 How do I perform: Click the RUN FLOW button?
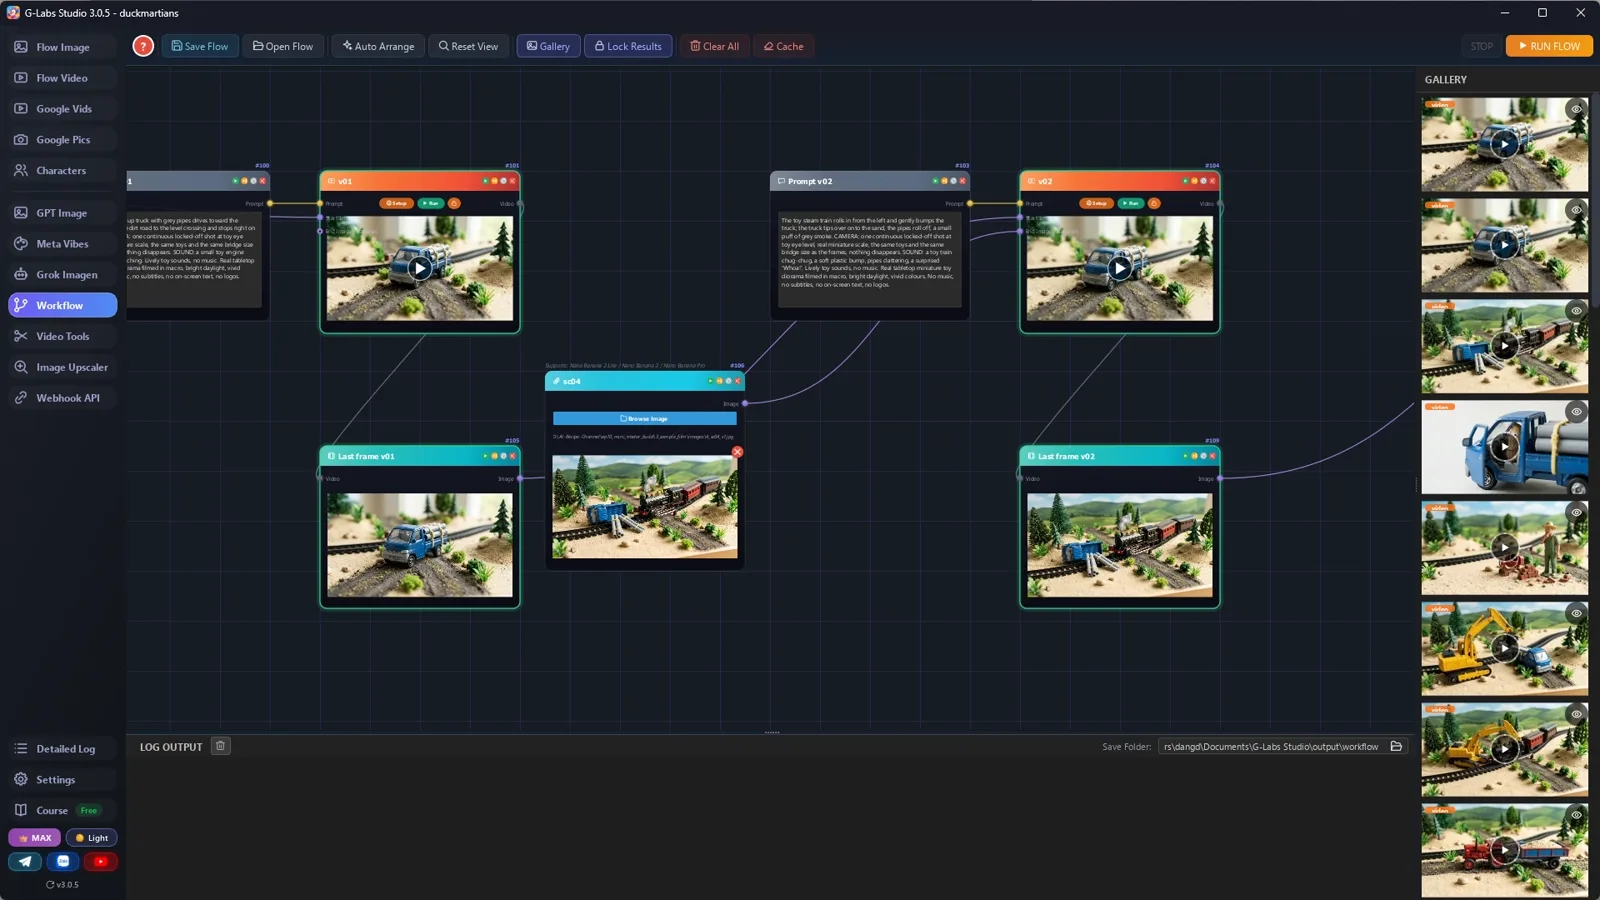[1549, 46]
